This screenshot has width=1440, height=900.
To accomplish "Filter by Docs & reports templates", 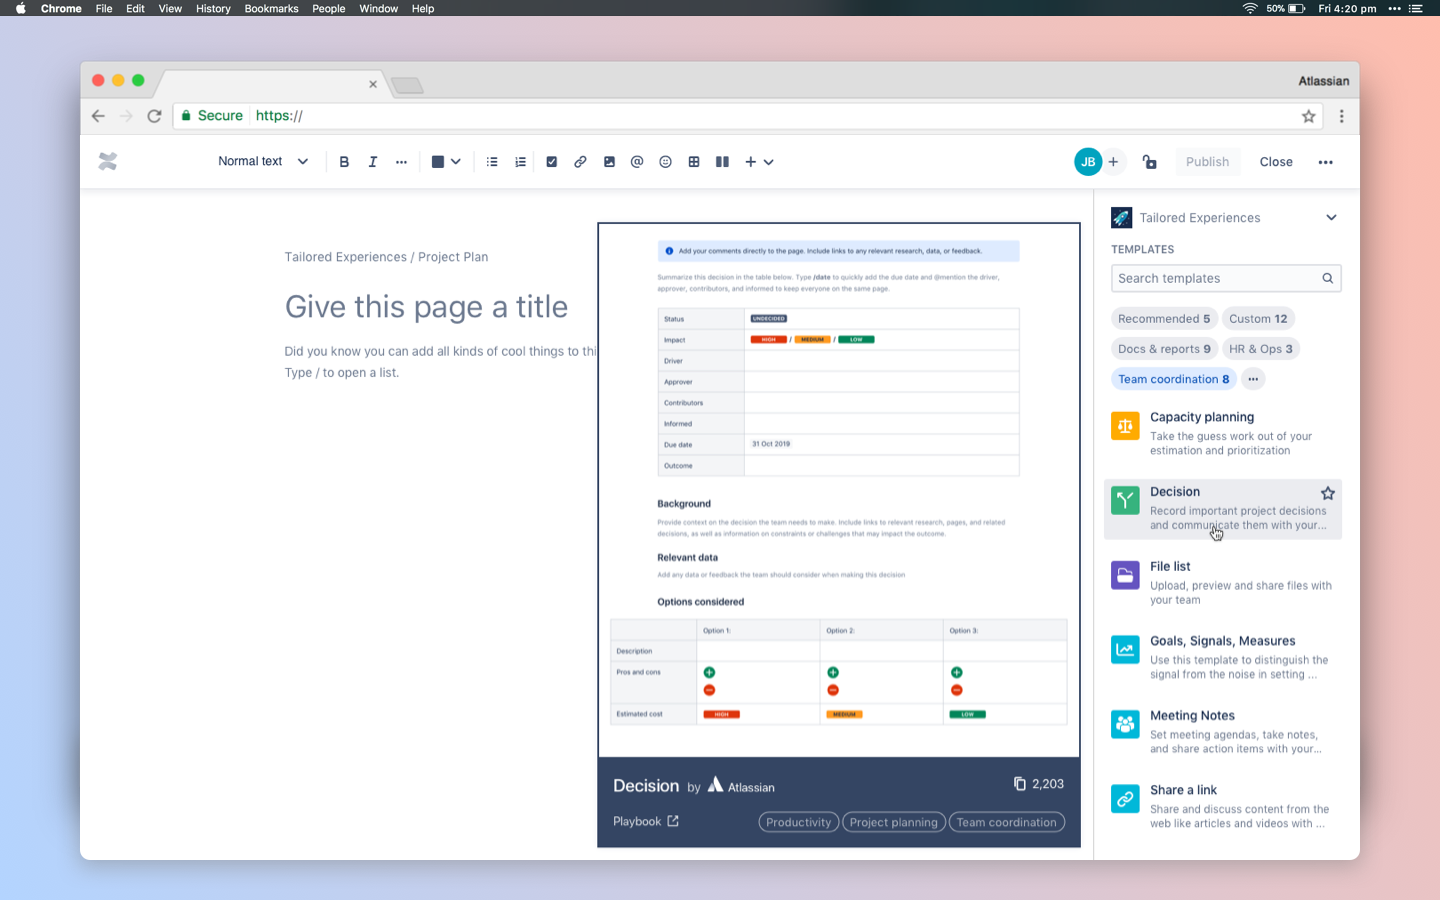I will (x=1164, y=349).
